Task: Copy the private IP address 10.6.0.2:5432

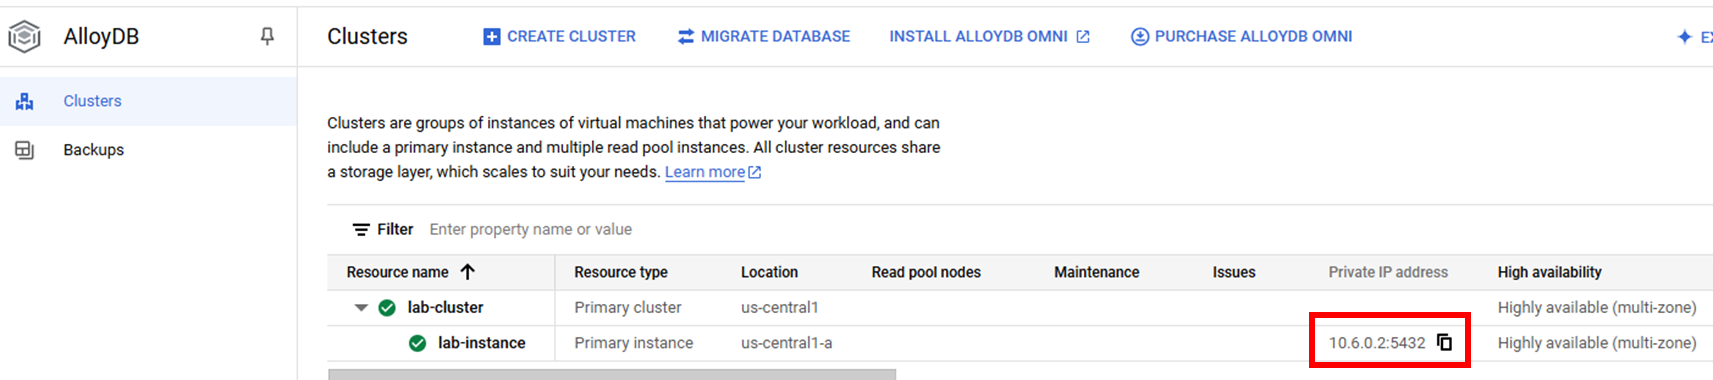Action: [1444, 343]
